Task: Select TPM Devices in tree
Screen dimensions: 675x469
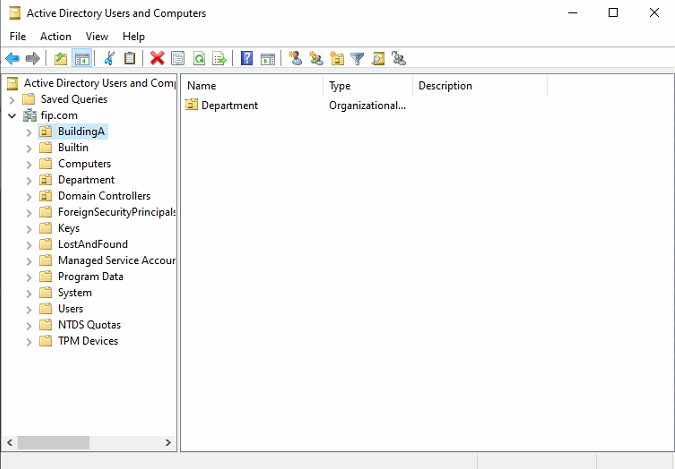Action: coord(88,341)
